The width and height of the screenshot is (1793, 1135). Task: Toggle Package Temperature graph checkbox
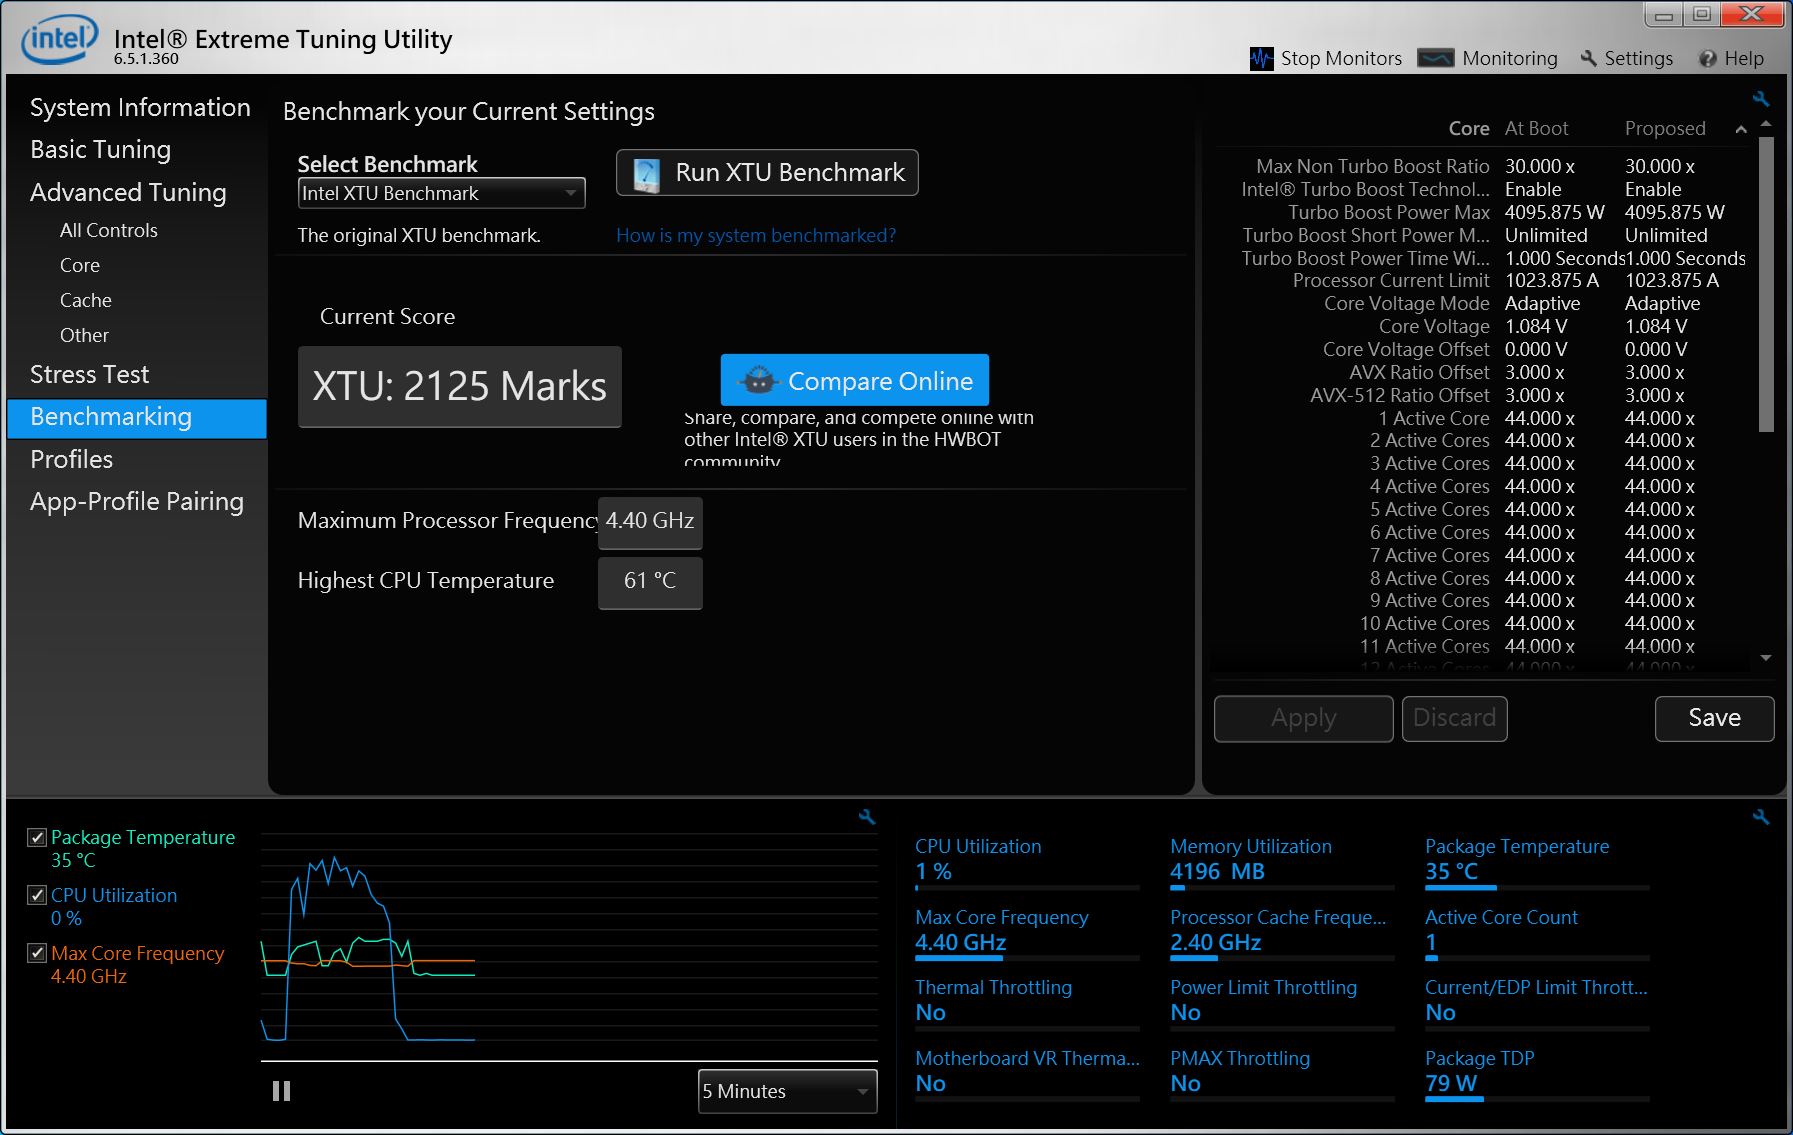37,837
